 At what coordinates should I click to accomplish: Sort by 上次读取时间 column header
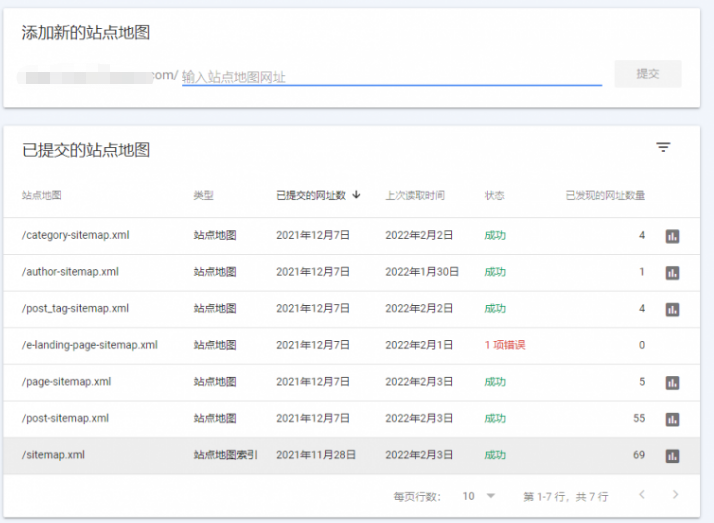(415, 195)
